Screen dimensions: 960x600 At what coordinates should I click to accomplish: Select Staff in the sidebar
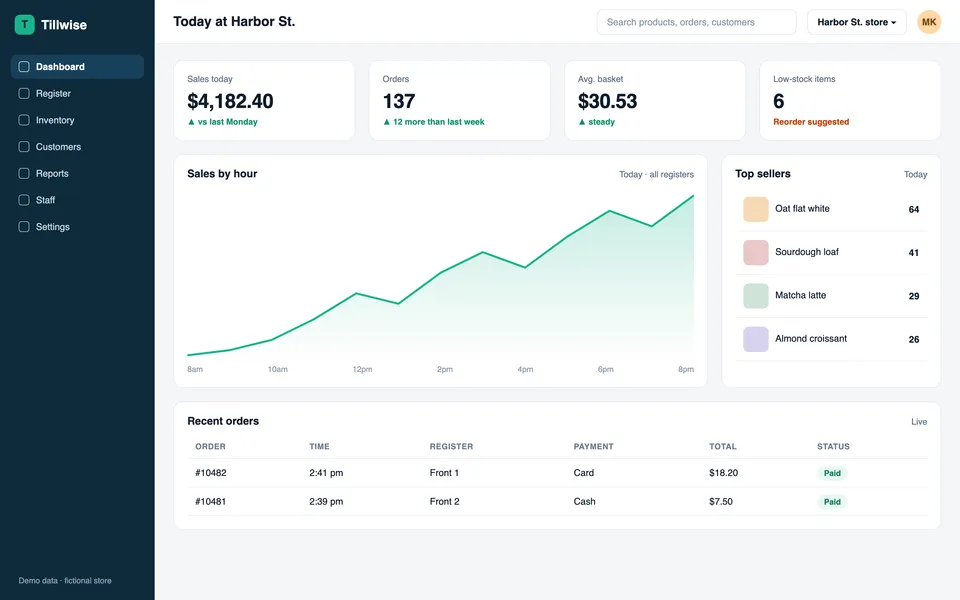[x=77, y=200]
